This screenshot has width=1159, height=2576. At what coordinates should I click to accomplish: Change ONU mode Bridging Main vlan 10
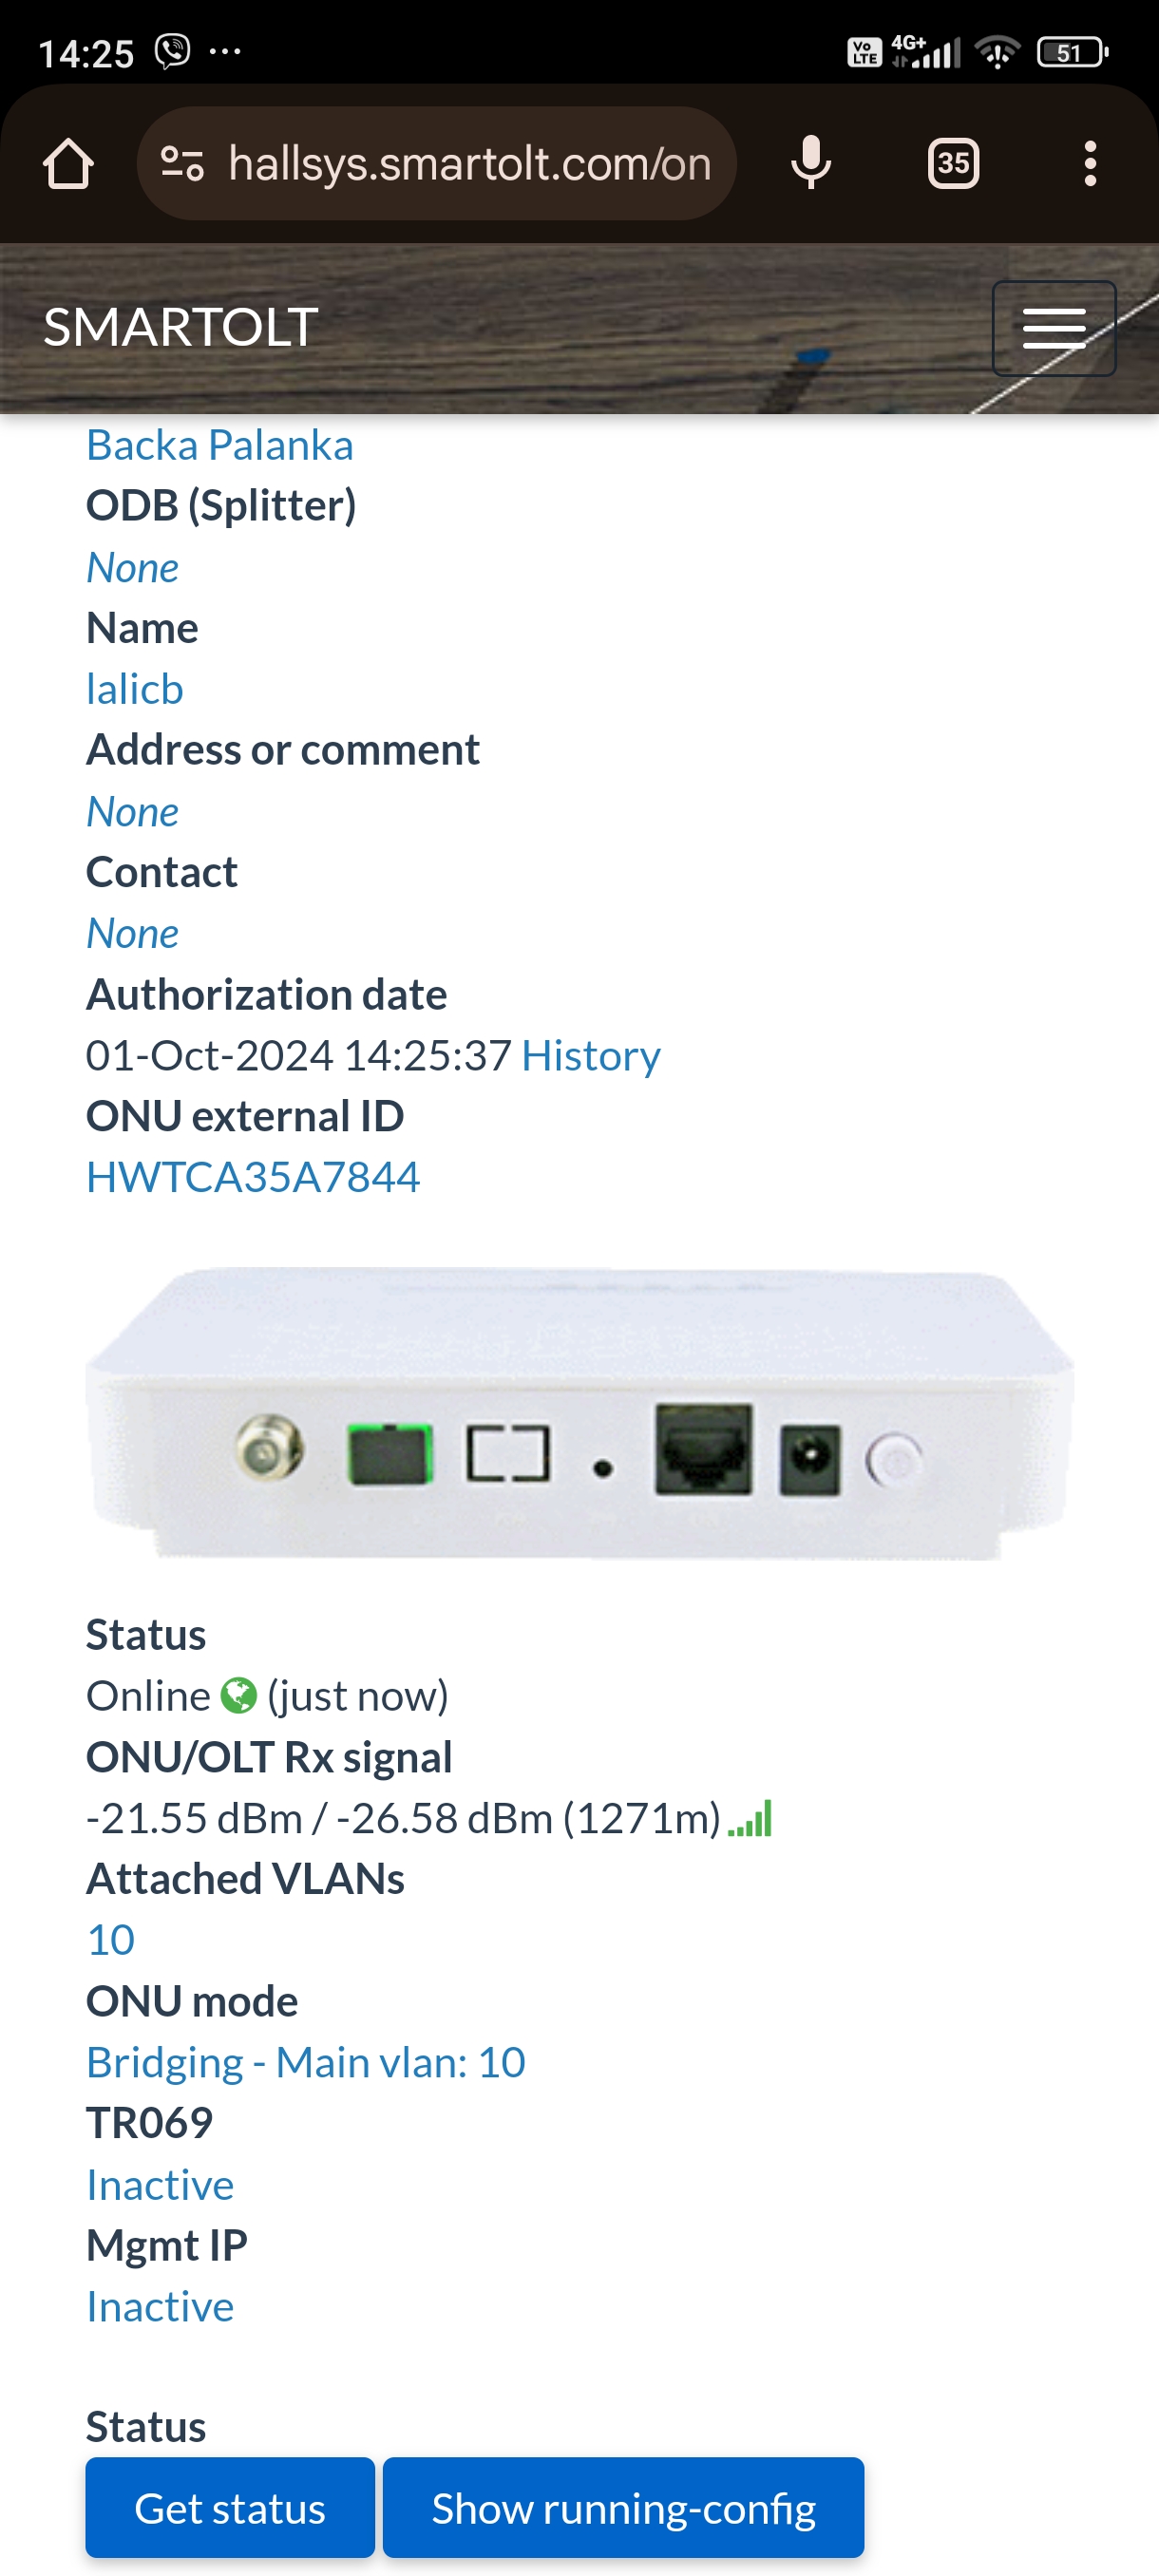tap(305, 2062)
